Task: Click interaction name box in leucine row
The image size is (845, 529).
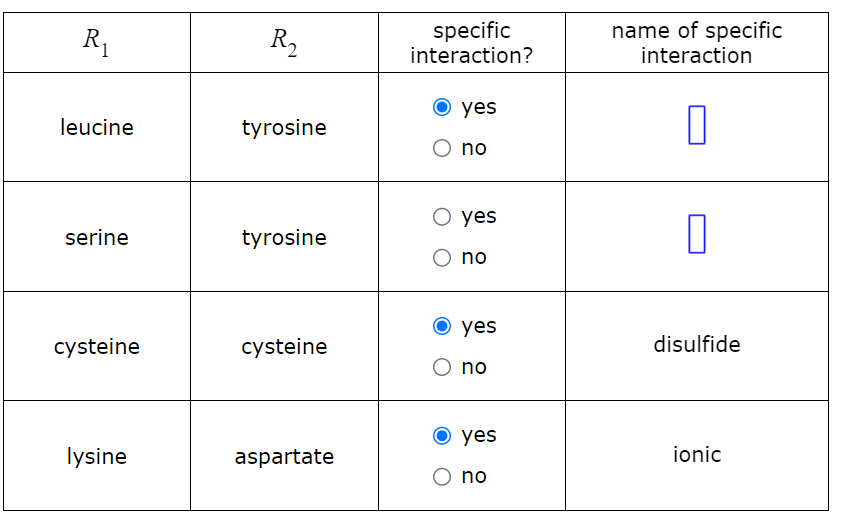Action: point(697,125)
